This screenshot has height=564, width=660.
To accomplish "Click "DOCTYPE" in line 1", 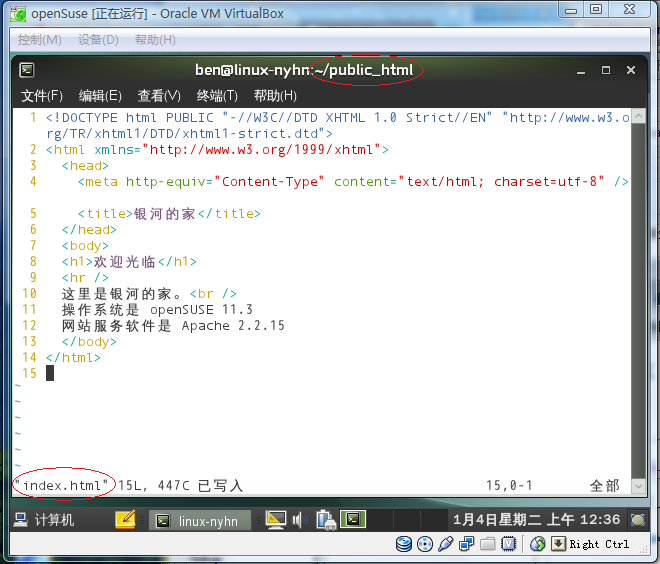I will pos(90,118).
